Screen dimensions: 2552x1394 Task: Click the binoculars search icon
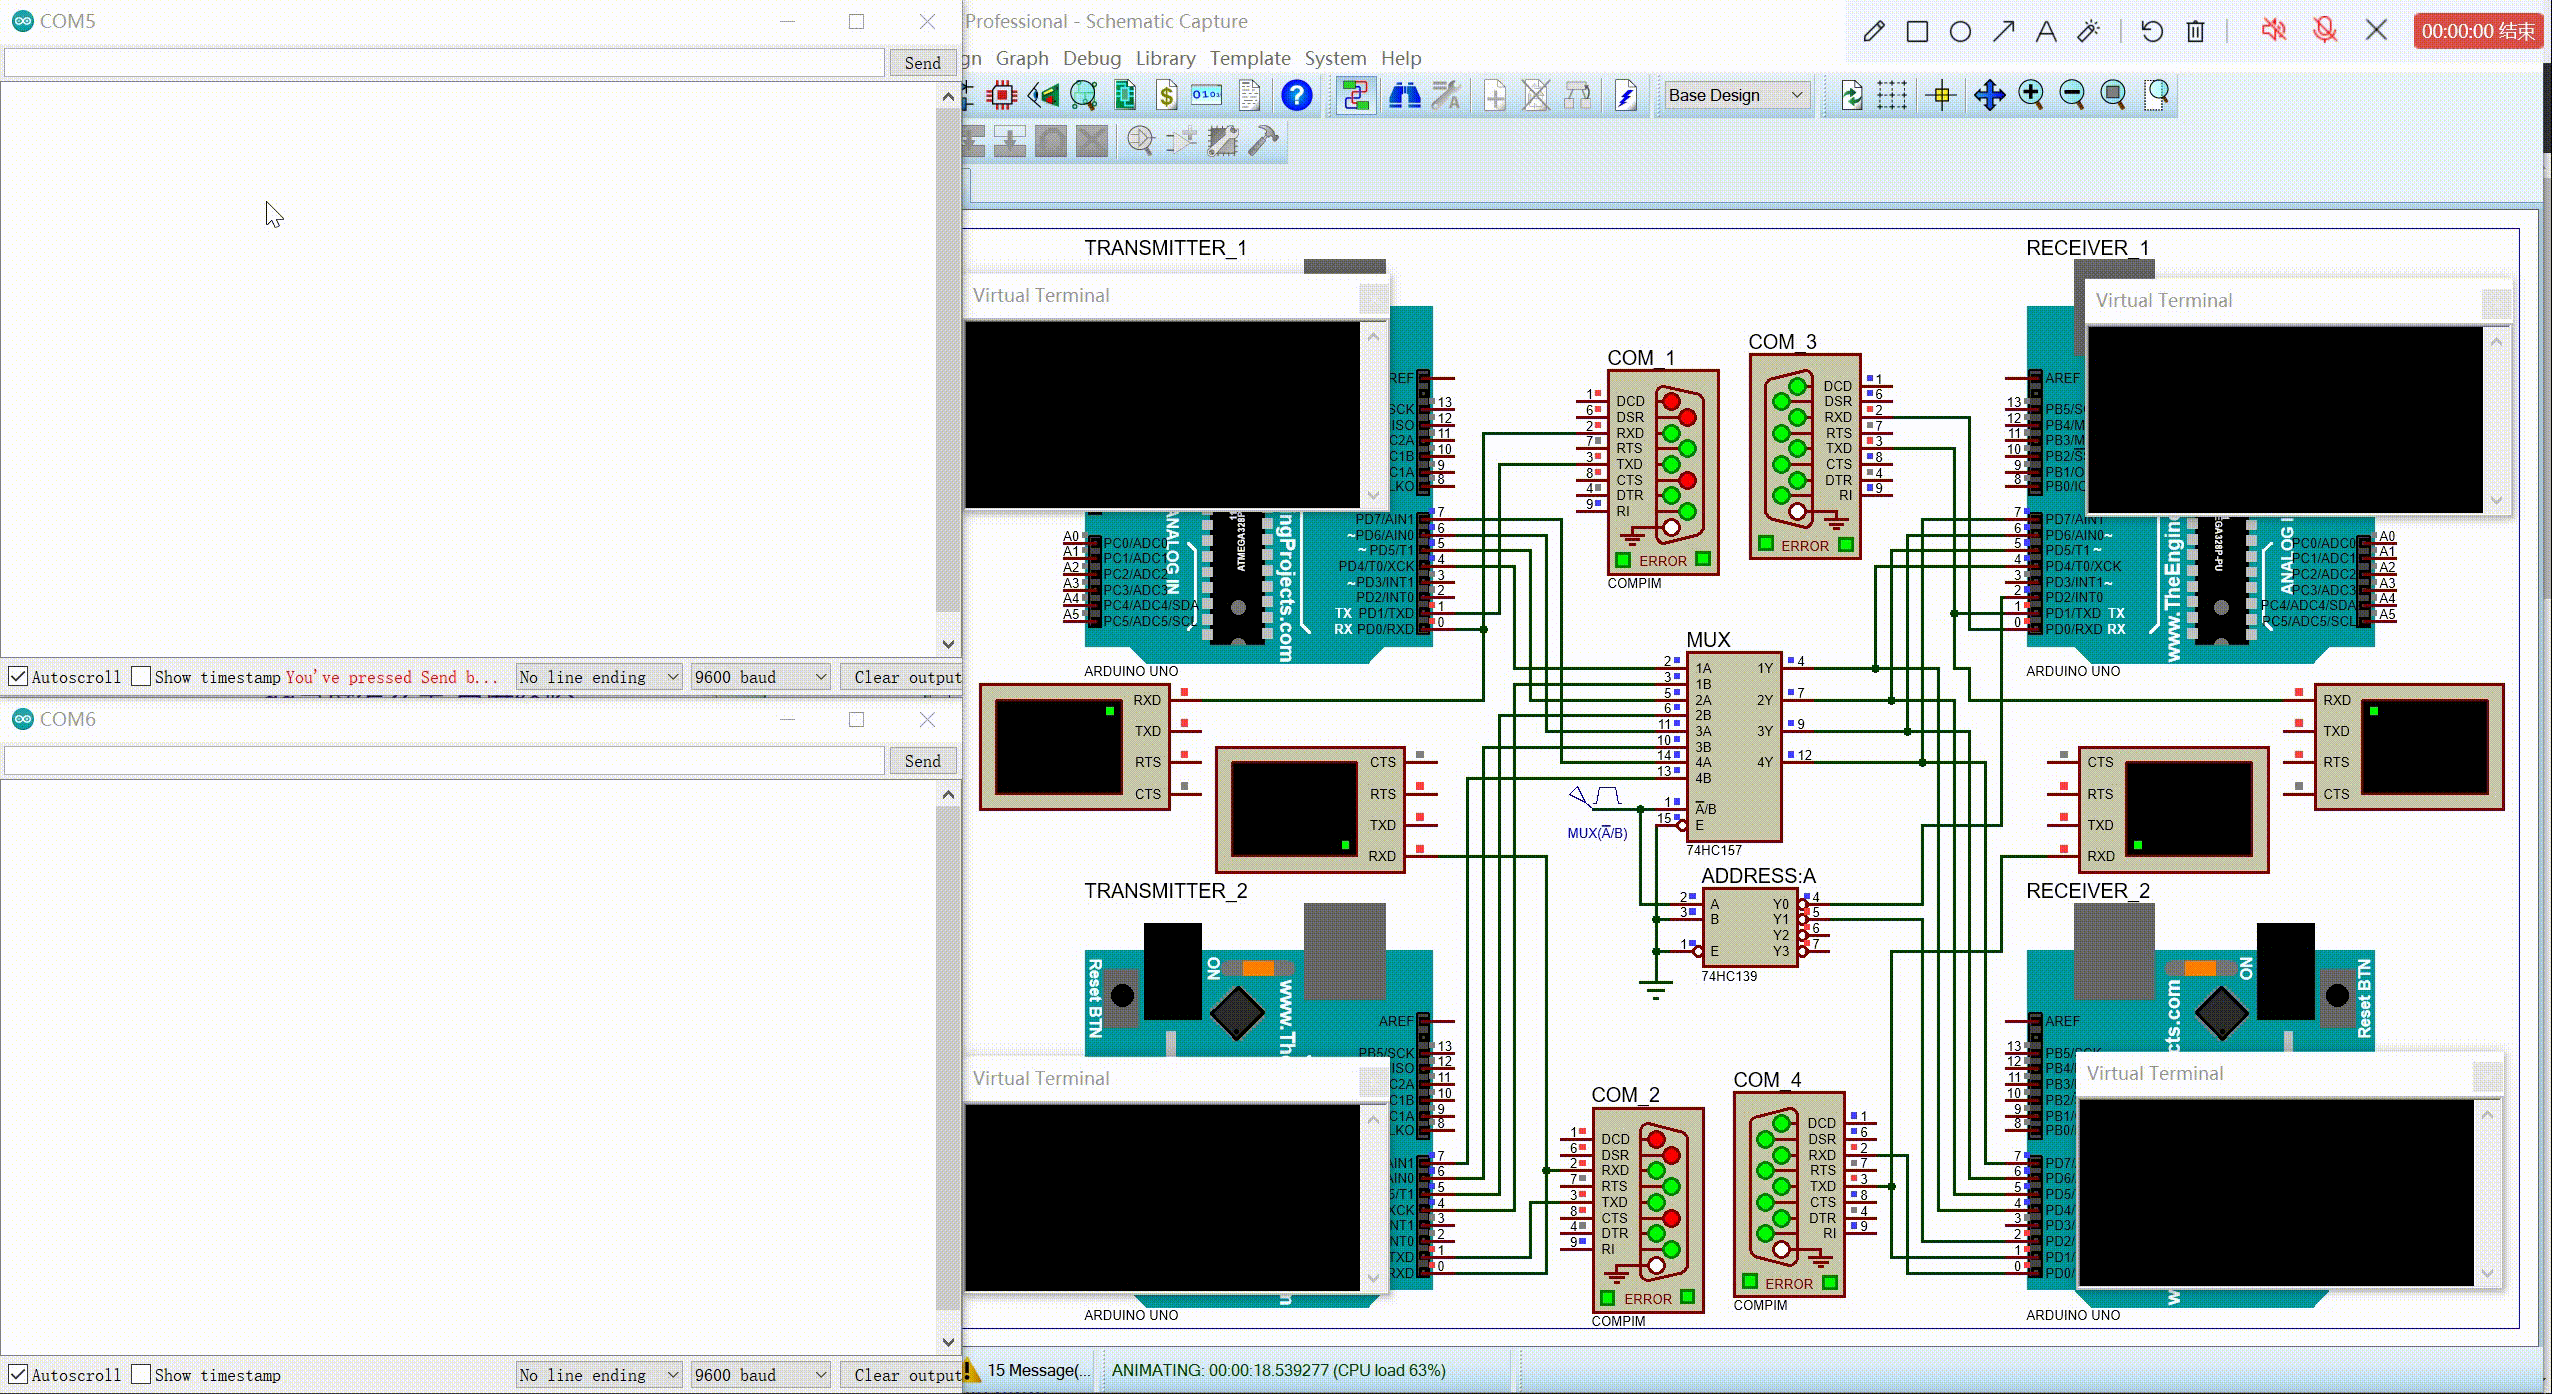(1404, 95)
